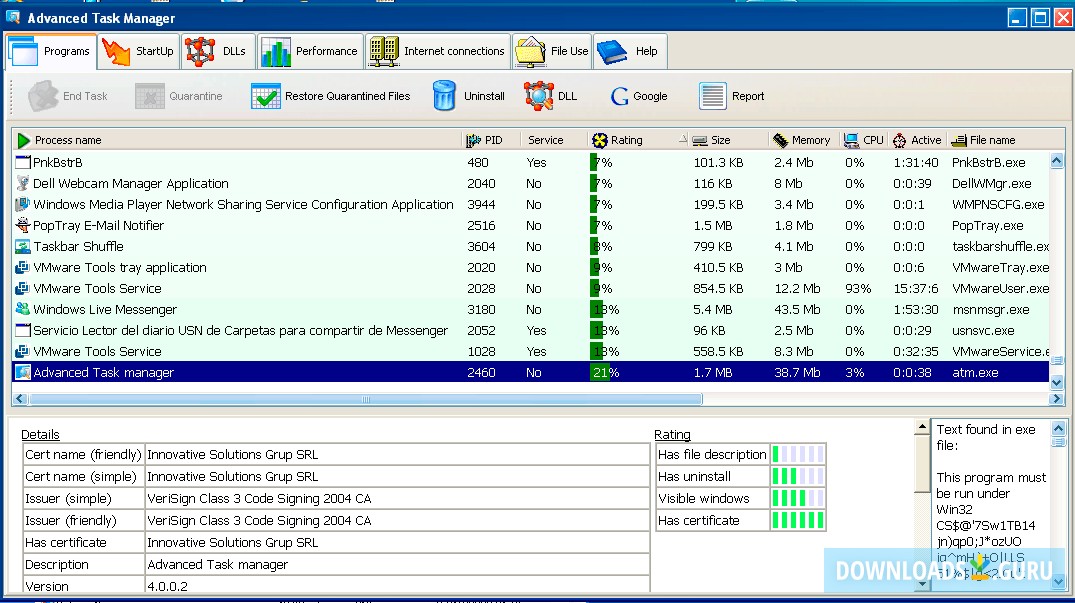Search the process with Google
This screenshot has width=1075, height=603.
(x=639, y=96)
